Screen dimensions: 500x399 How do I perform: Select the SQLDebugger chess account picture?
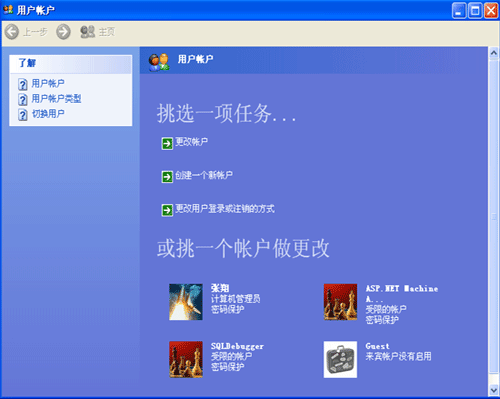click(186, 359)
